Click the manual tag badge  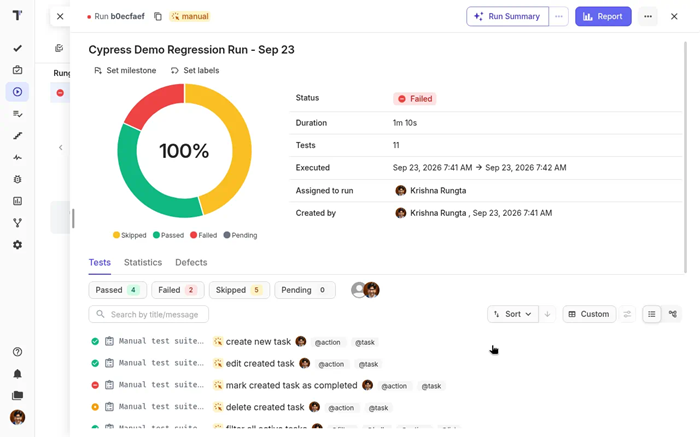tap(190, 17)
